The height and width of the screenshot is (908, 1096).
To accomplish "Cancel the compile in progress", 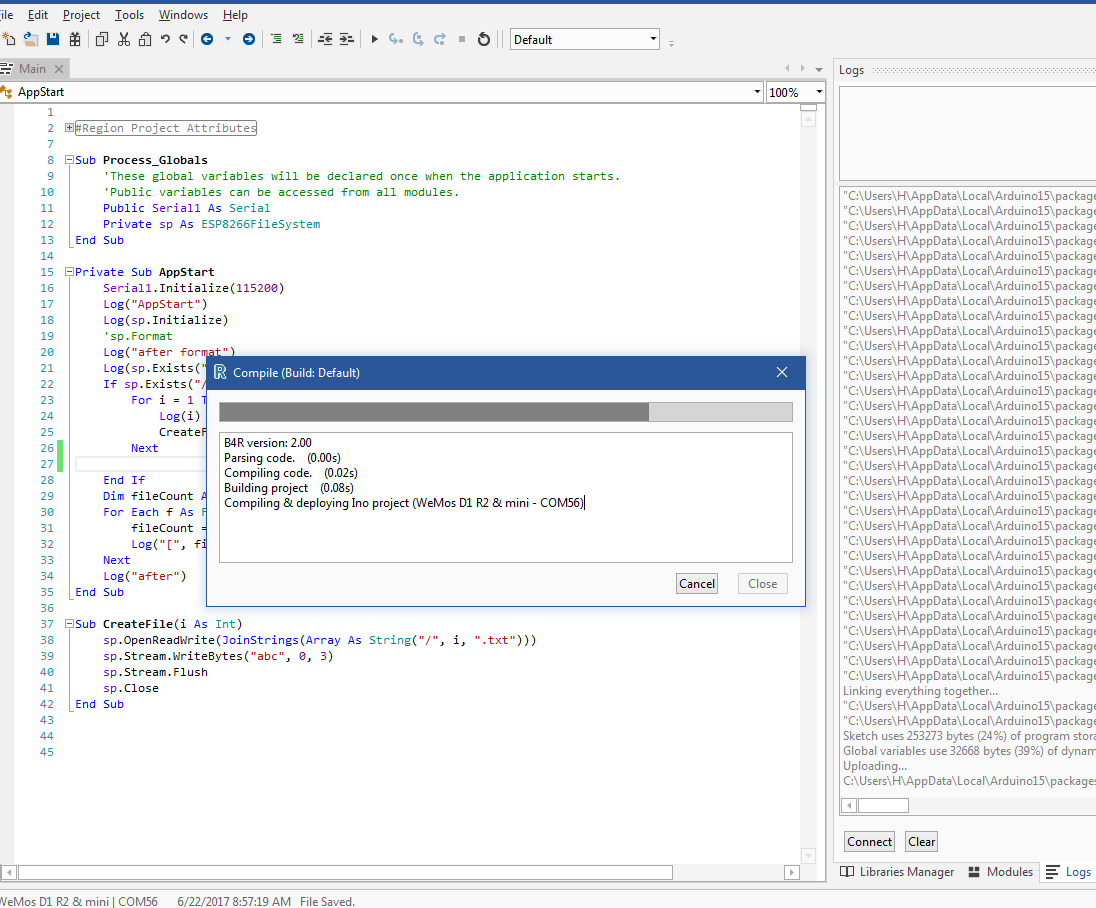I will [x=696, y=584].
